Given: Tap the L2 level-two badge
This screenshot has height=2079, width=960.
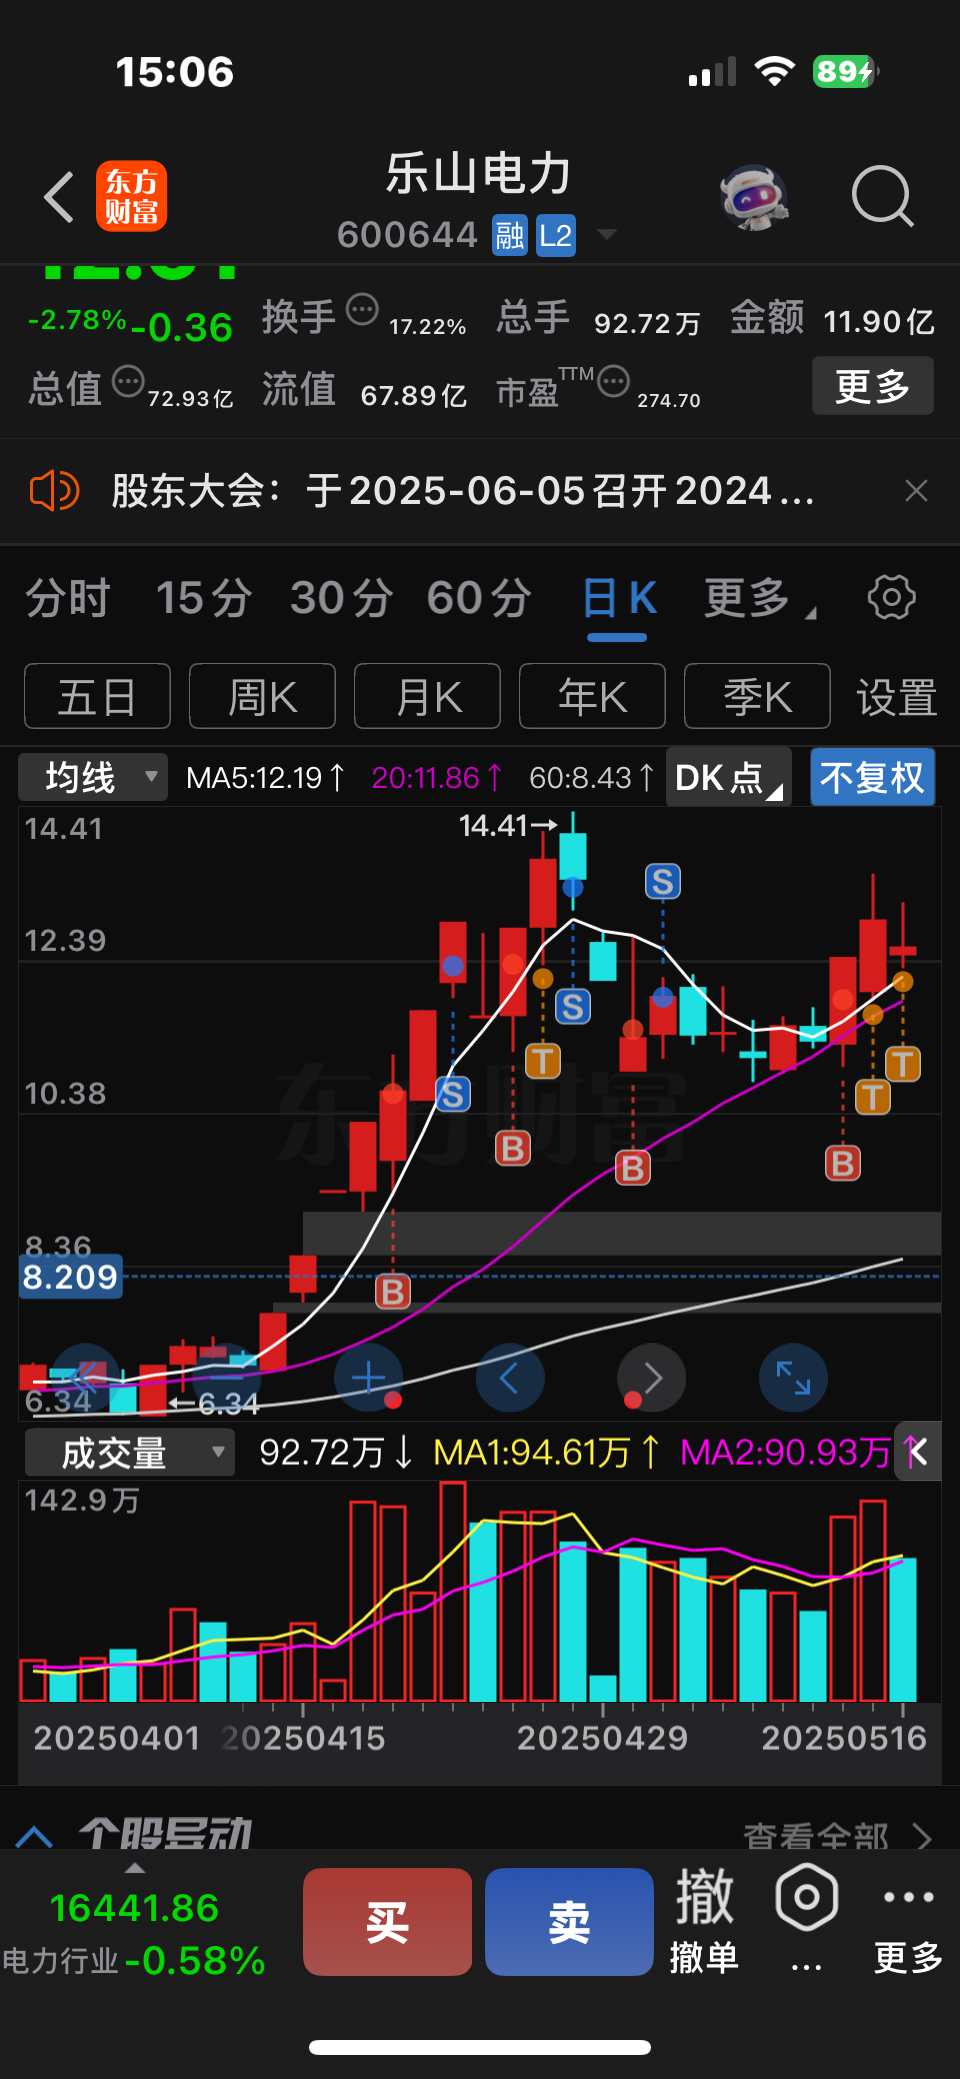Looking at the screenshot, I should click(x=555, y=236).
